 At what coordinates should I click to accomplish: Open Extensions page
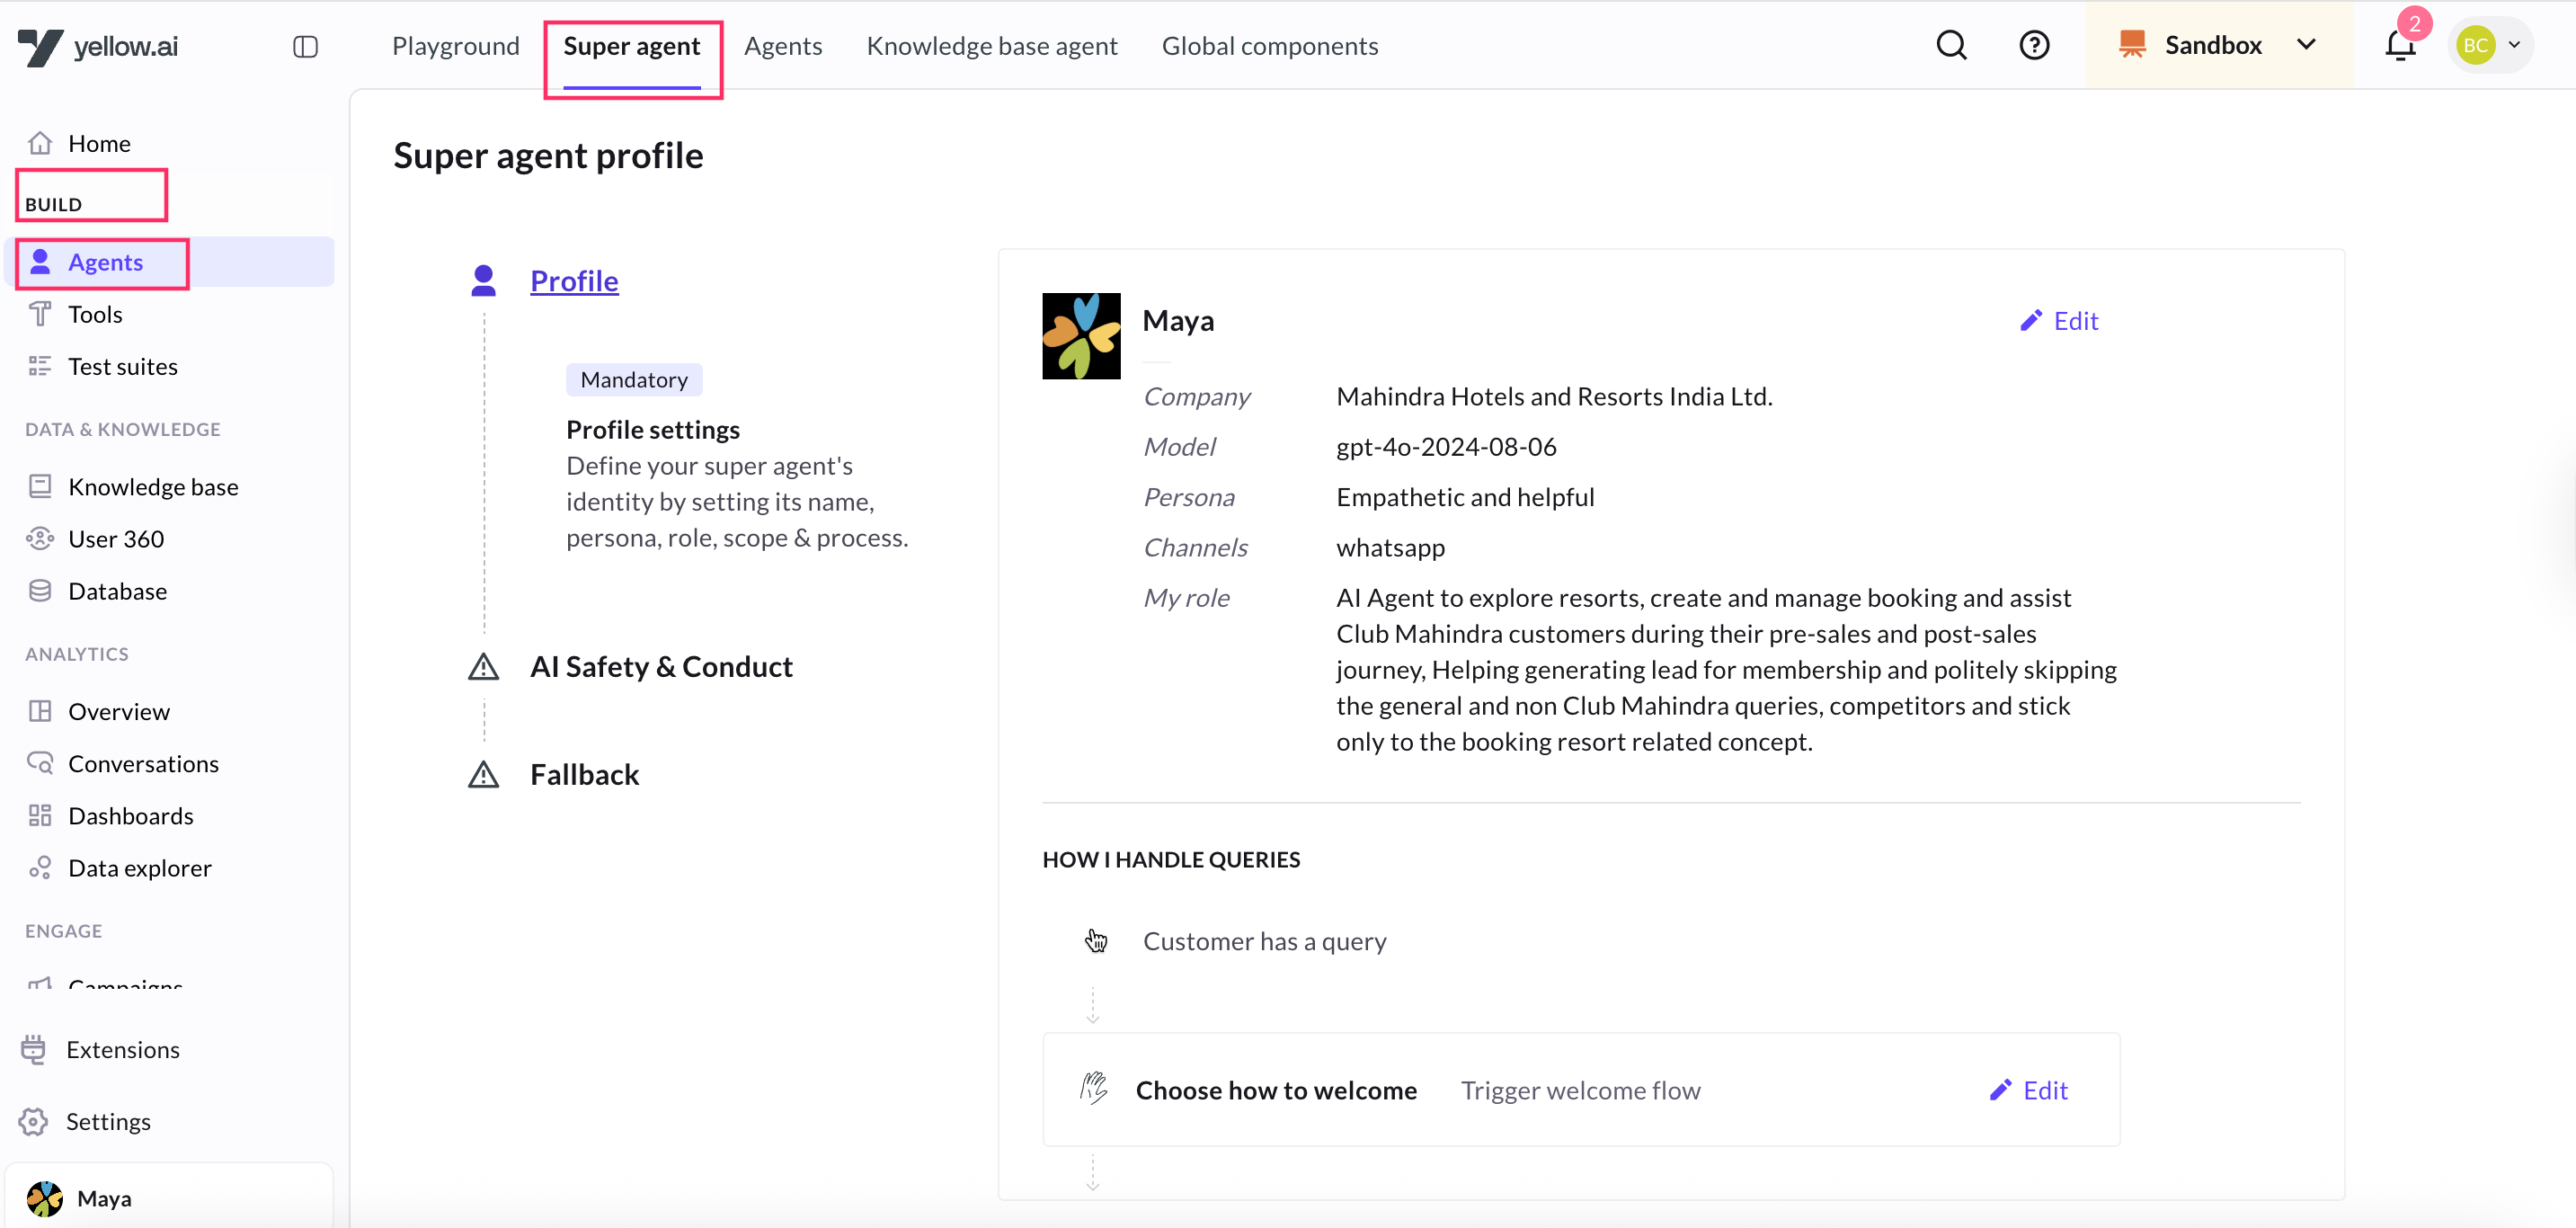click(122, 1049)
